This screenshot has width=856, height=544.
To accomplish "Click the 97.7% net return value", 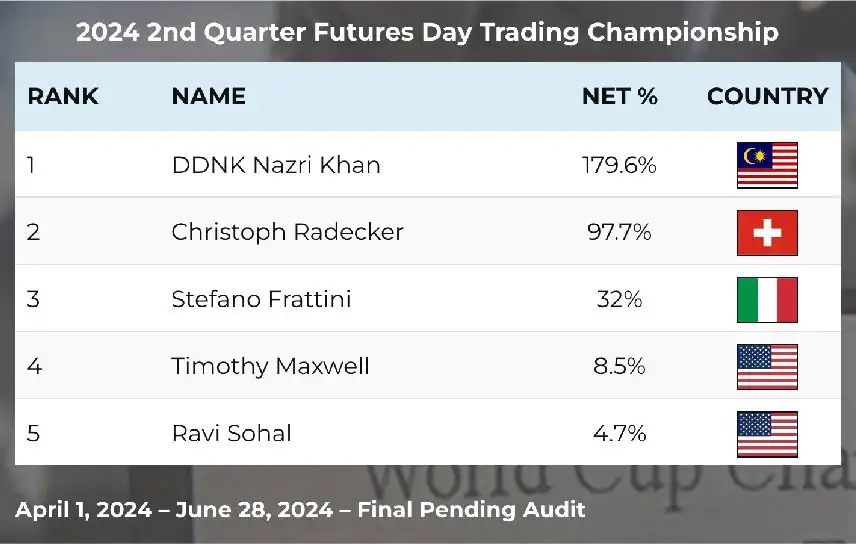I will pos(619,232).
